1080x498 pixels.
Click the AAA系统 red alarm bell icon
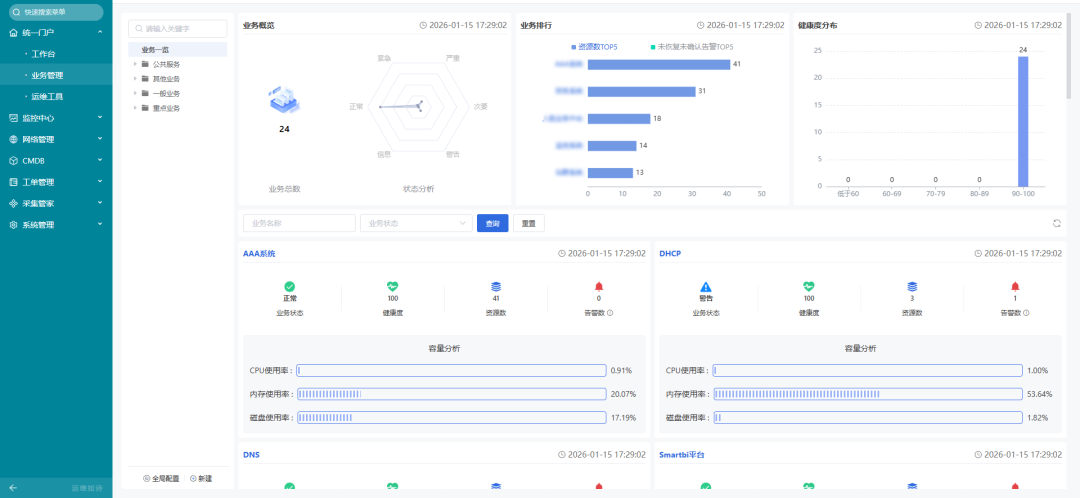coord(598,287)
